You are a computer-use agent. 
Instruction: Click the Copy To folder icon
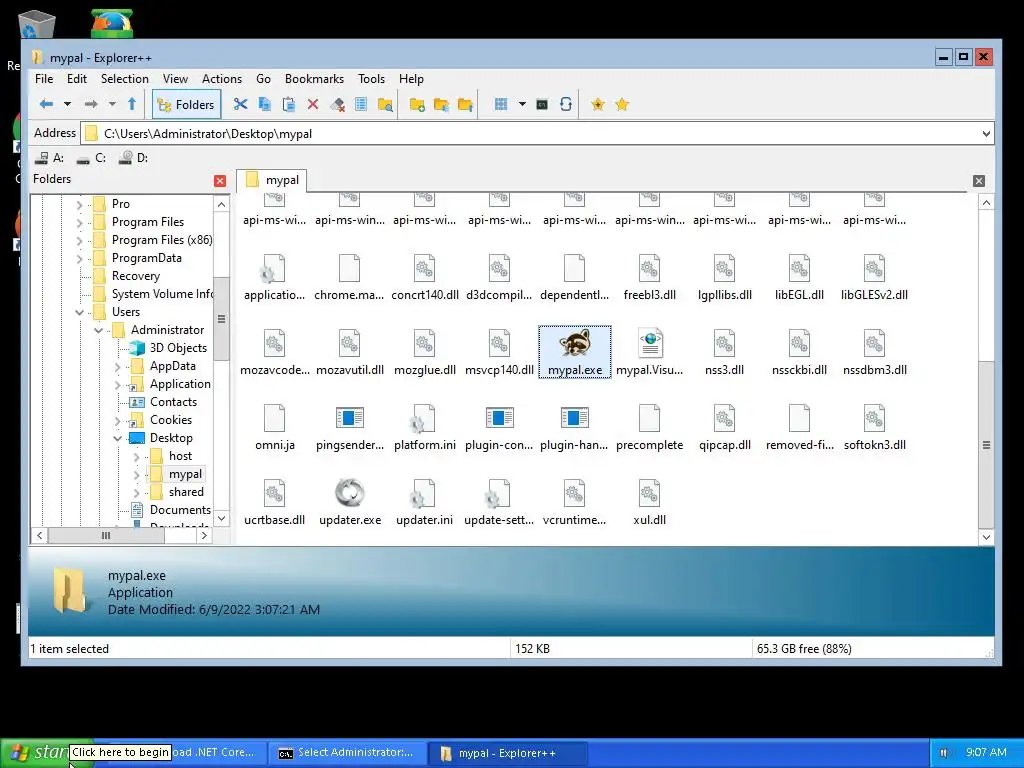441,104
